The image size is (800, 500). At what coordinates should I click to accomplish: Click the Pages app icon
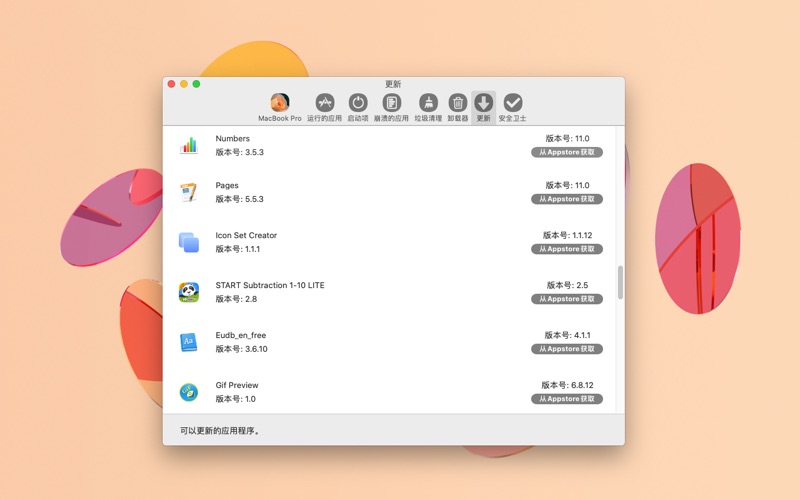(x=188, y=192)
